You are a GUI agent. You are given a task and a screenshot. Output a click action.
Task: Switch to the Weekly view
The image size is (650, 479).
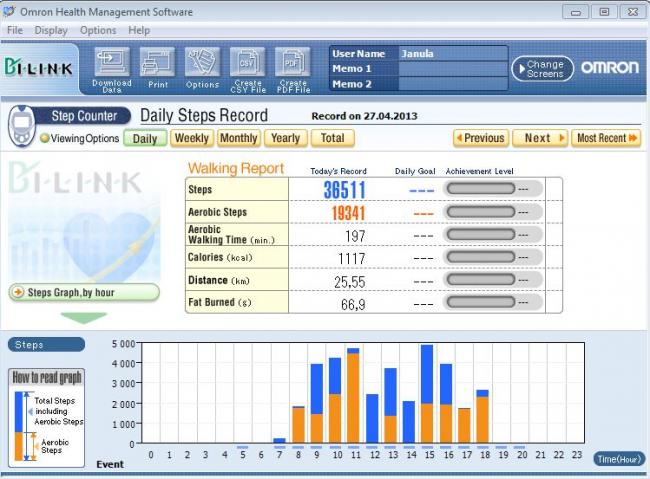pyautogui.click(x=191, y=139)
